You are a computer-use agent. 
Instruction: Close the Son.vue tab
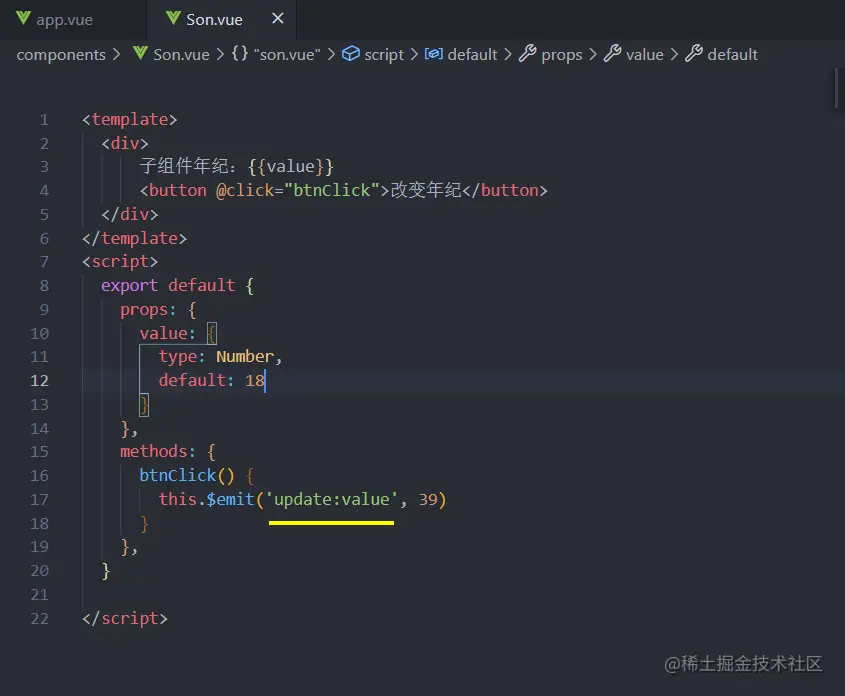(x=278, y=19)
